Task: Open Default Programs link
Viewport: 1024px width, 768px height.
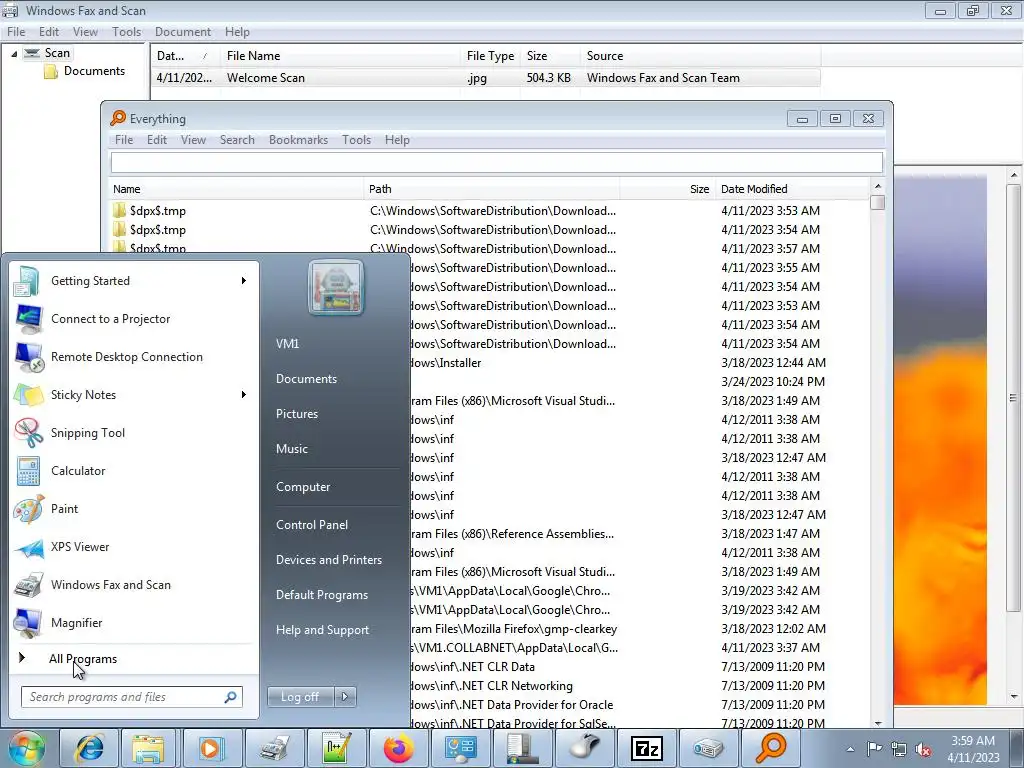Action: [322, 595]
